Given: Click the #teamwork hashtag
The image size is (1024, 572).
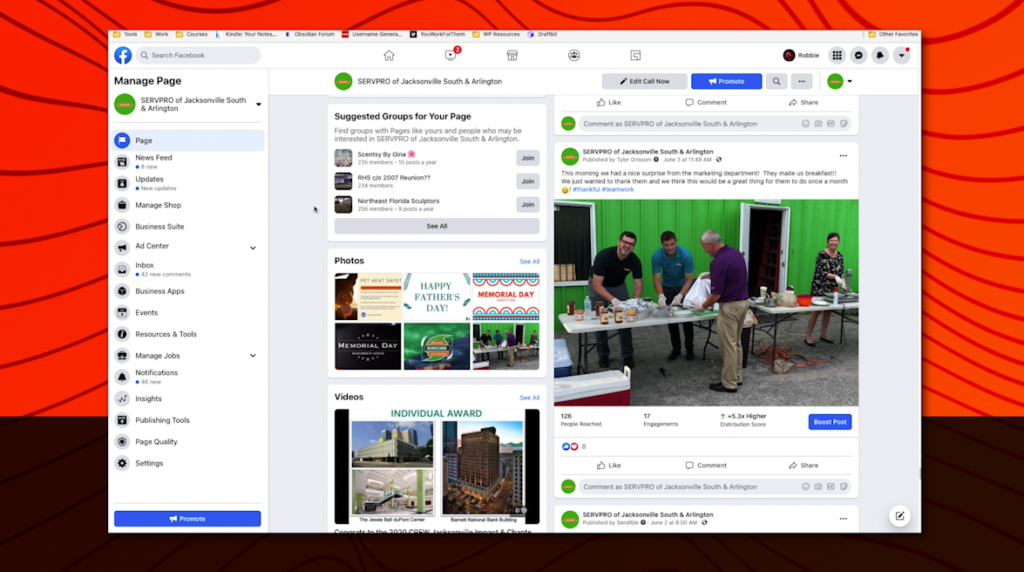Looking at the screenshot, I should pyautogui.click(x=618, y=189).
